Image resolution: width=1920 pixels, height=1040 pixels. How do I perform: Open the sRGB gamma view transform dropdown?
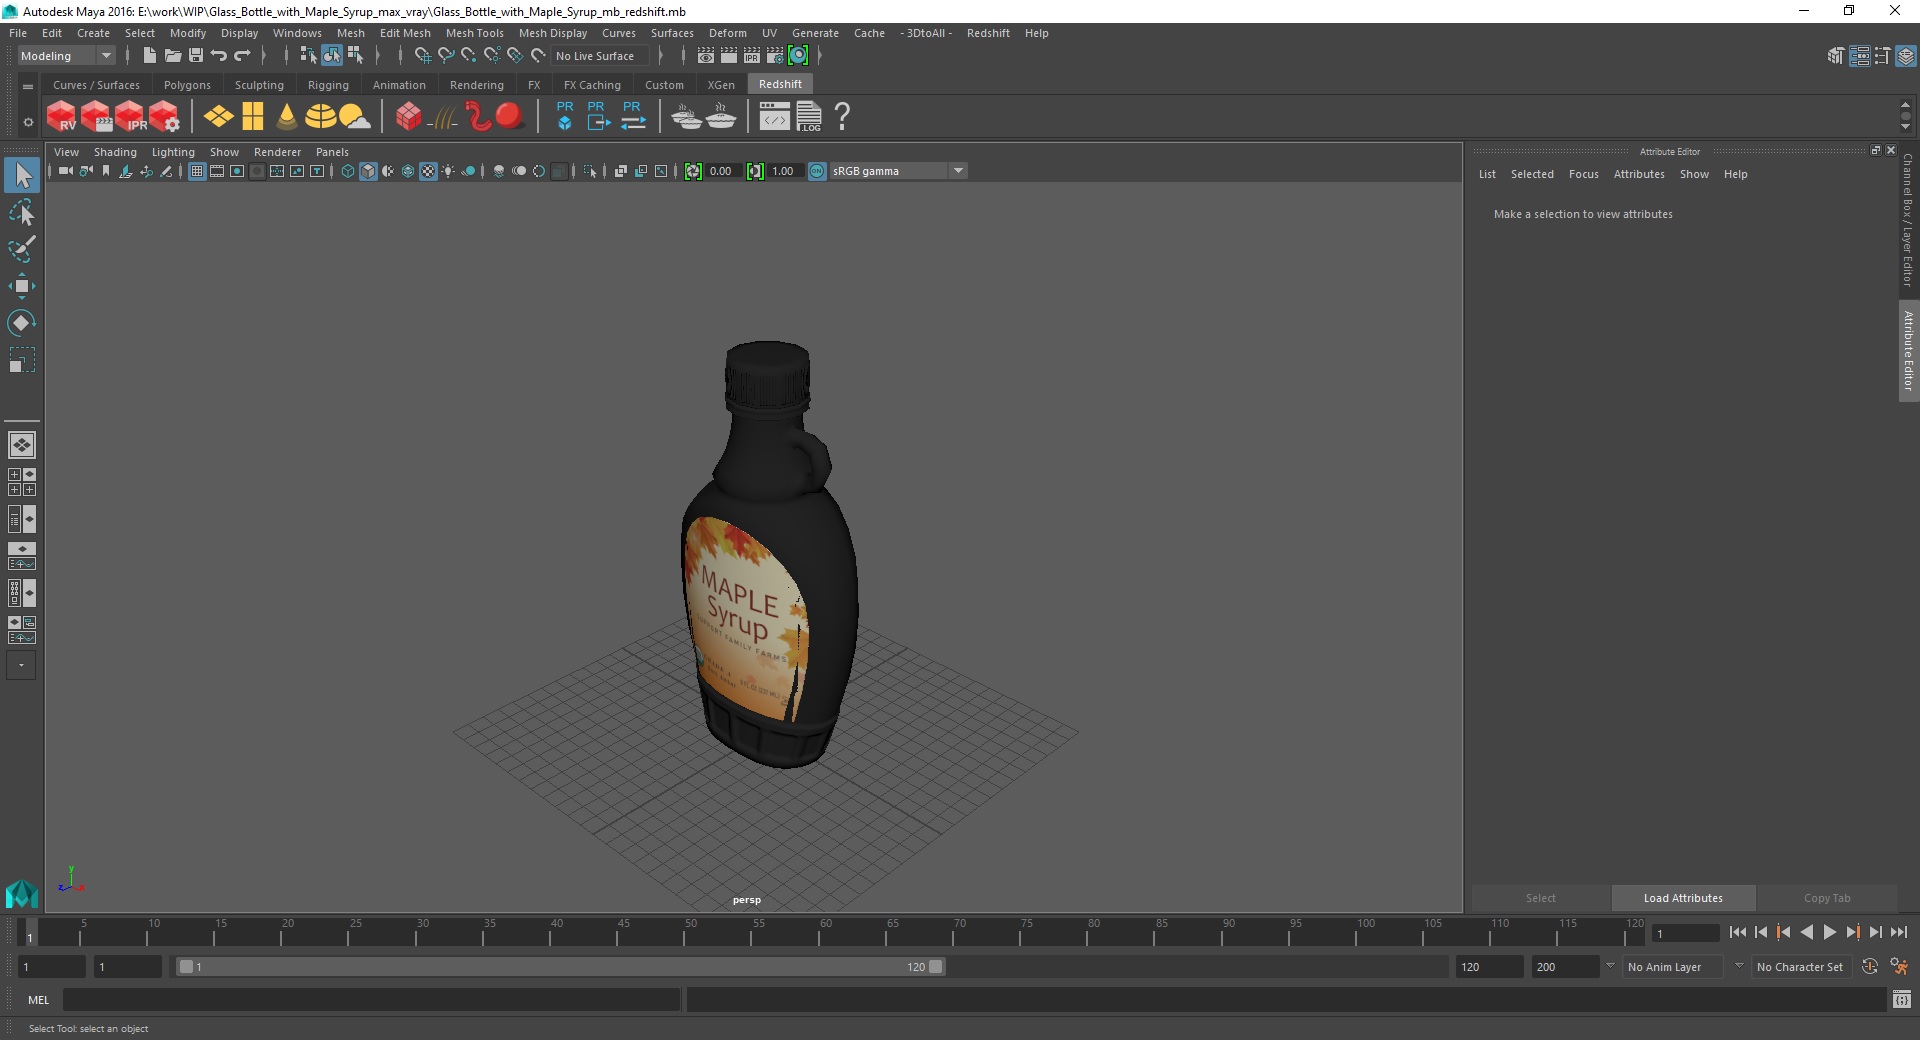(x=899, y=172)
